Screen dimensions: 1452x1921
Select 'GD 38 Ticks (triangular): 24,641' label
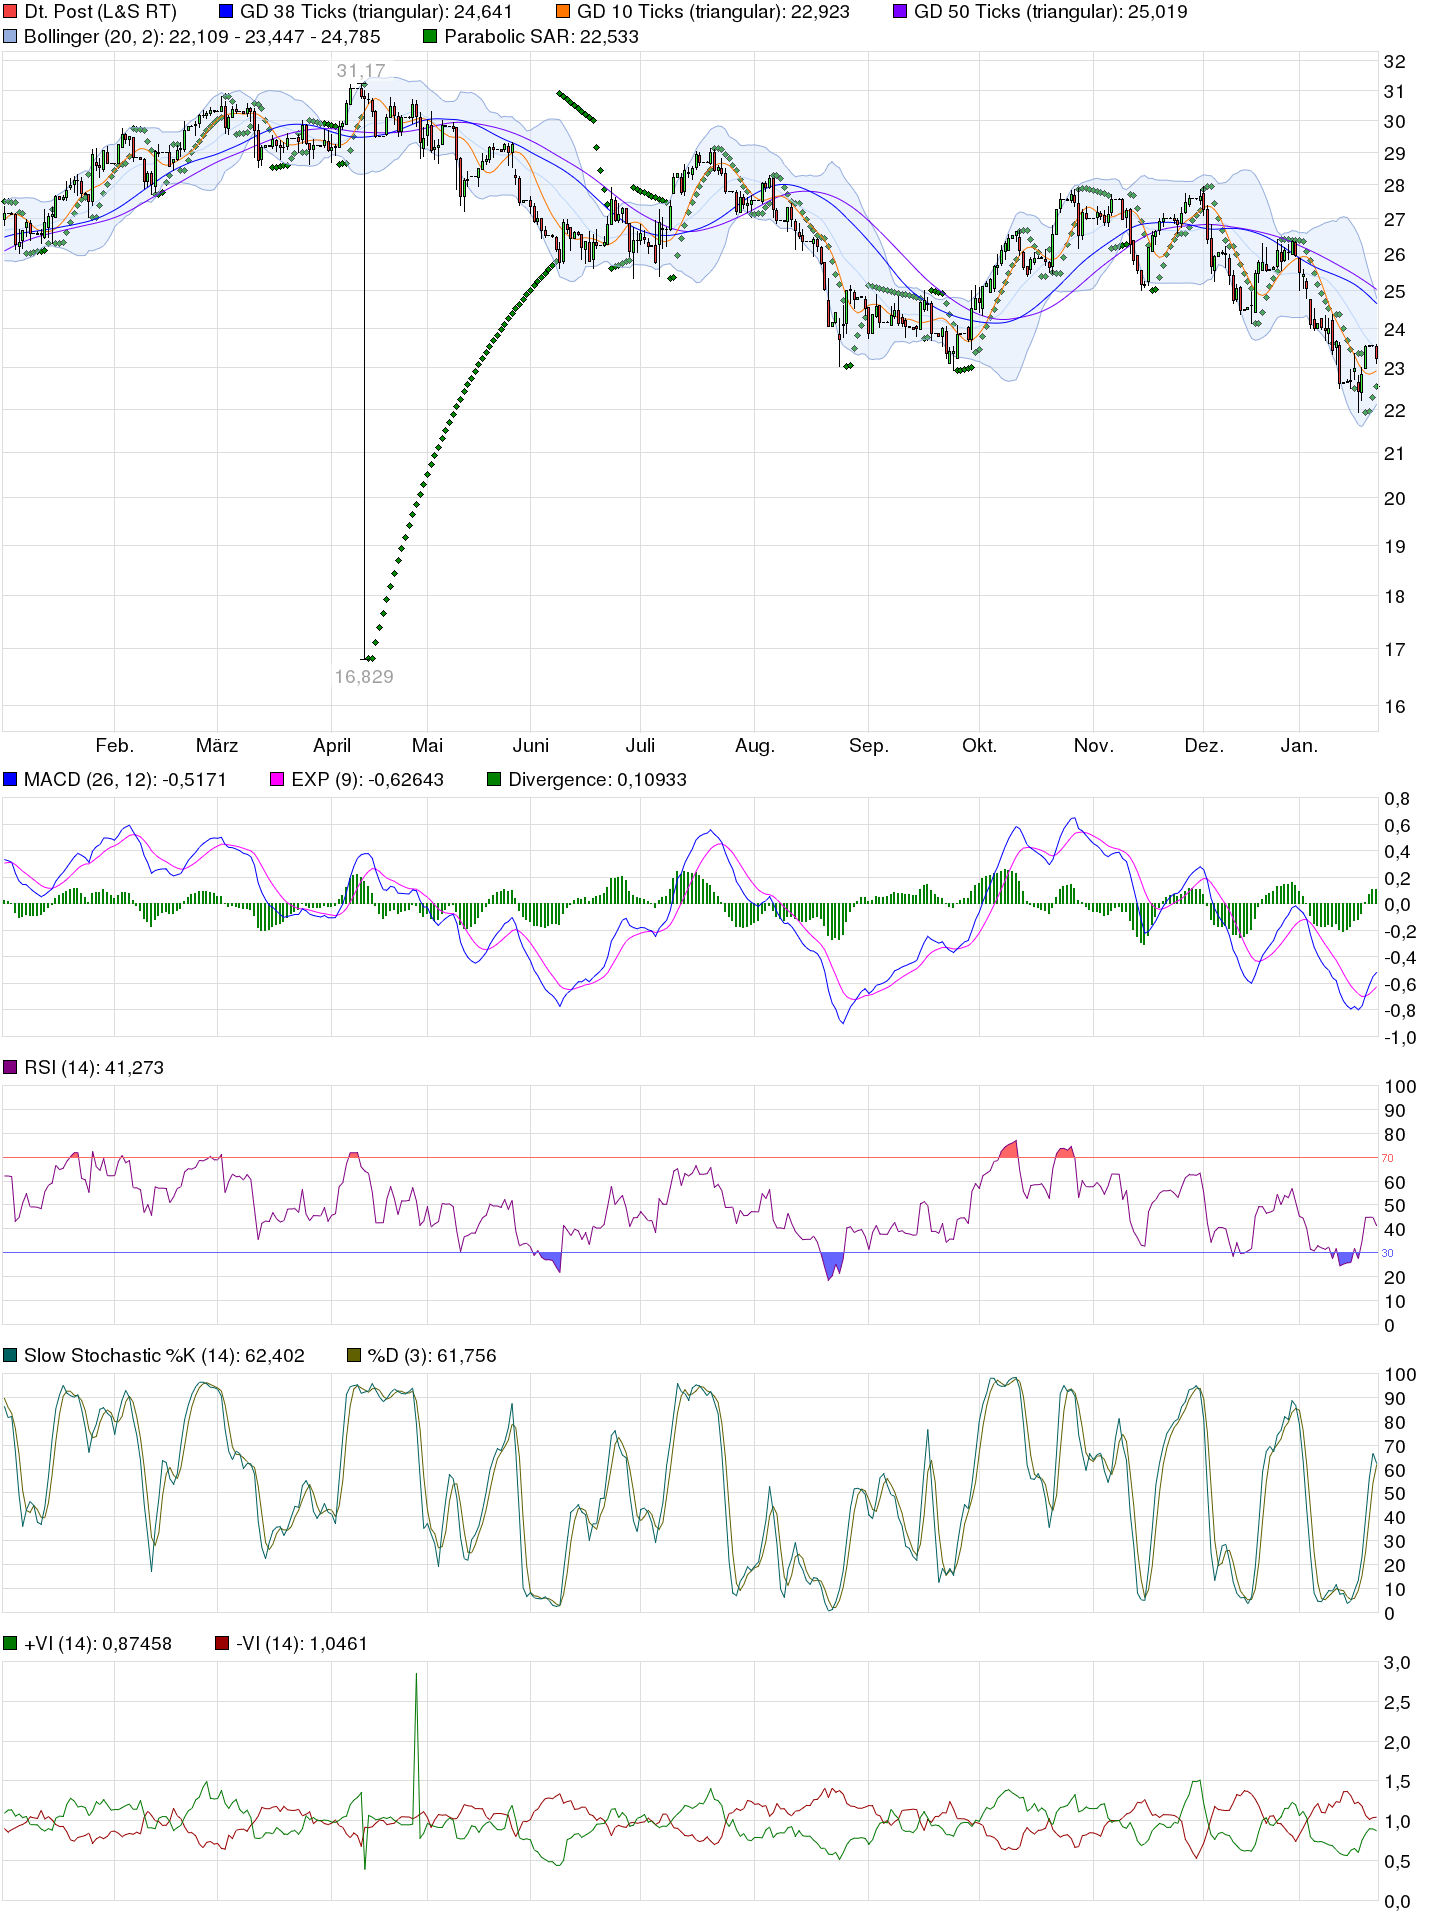(x=376, y=12)
